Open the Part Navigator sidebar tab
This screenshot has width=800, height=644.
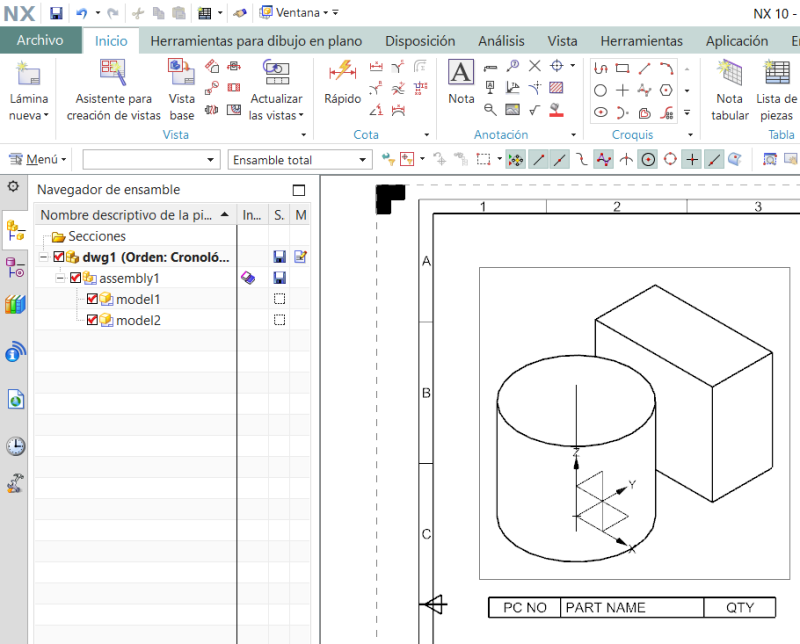coord(15,267)
